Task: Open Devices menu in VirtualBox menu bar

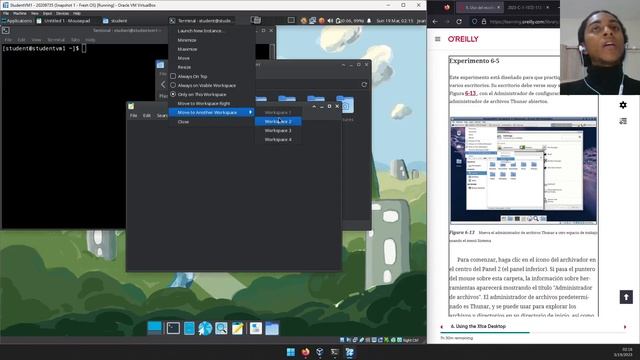Action: point(62,13)
